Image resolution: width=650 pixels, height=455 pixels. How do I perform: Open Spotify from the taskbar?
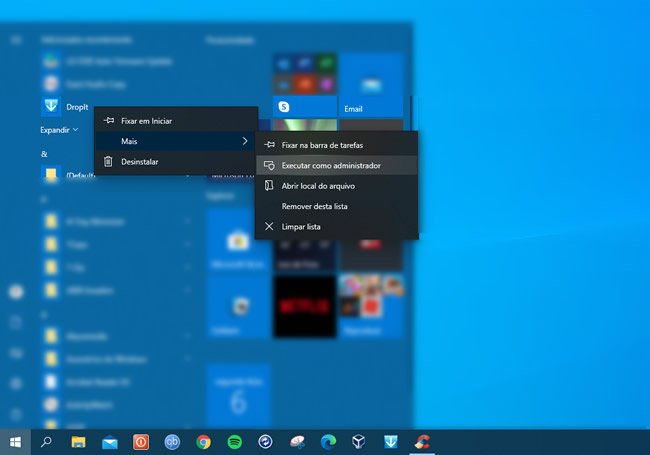click(x=234, y=441)
